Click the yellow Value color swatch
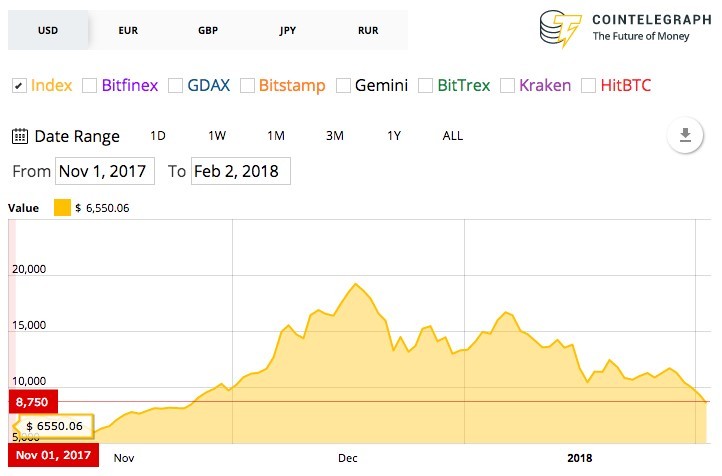This screenshot has height=476, width=722. [x=62, y=208]
